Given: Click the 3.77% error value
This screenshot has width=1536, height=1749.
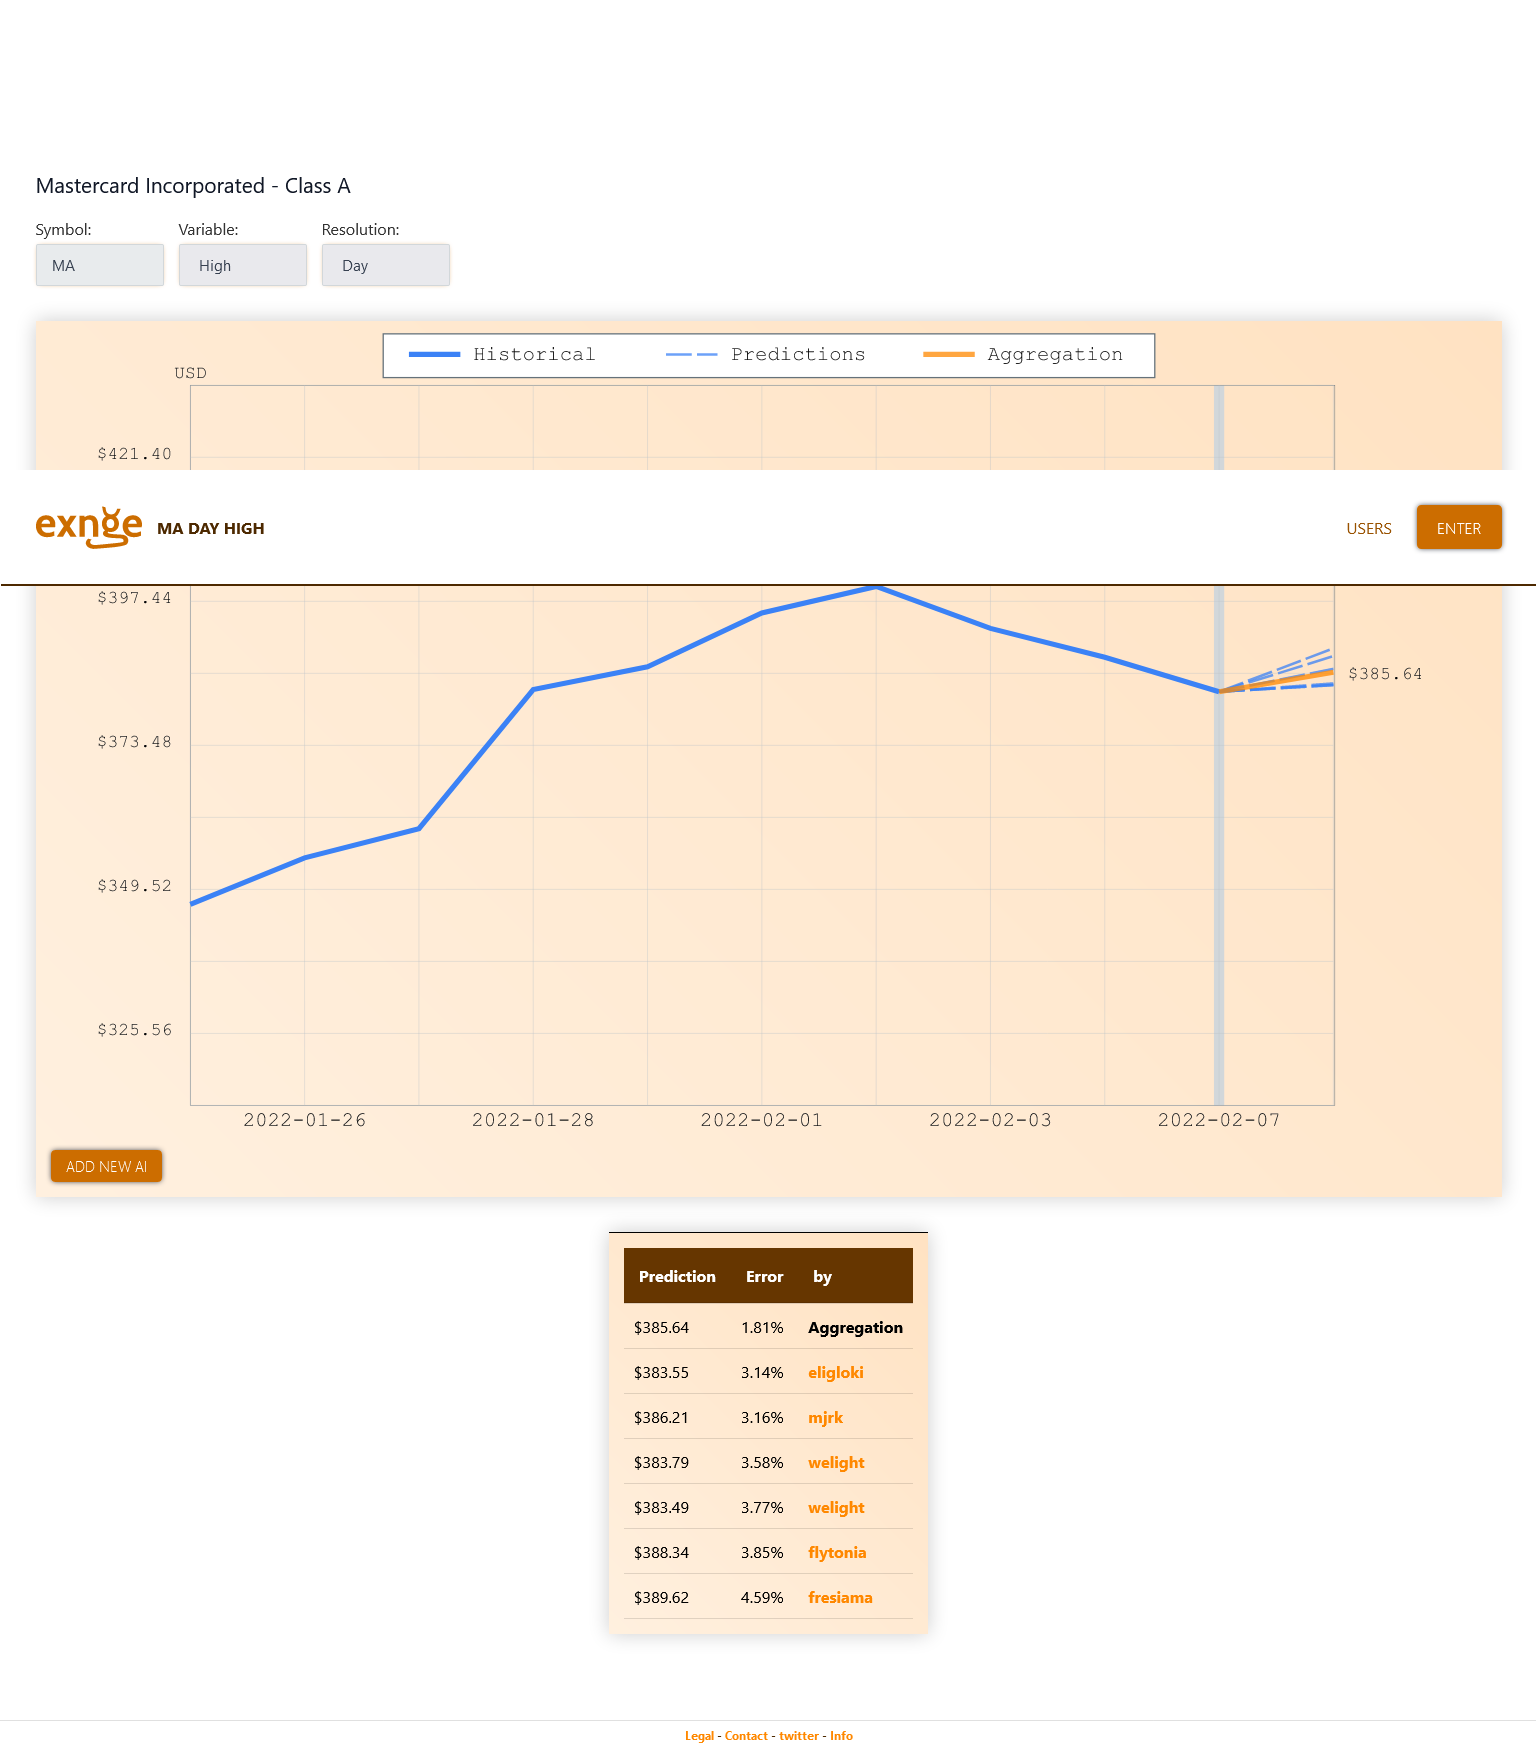Looking at the screenshot, I should [x=762, y=1507].
